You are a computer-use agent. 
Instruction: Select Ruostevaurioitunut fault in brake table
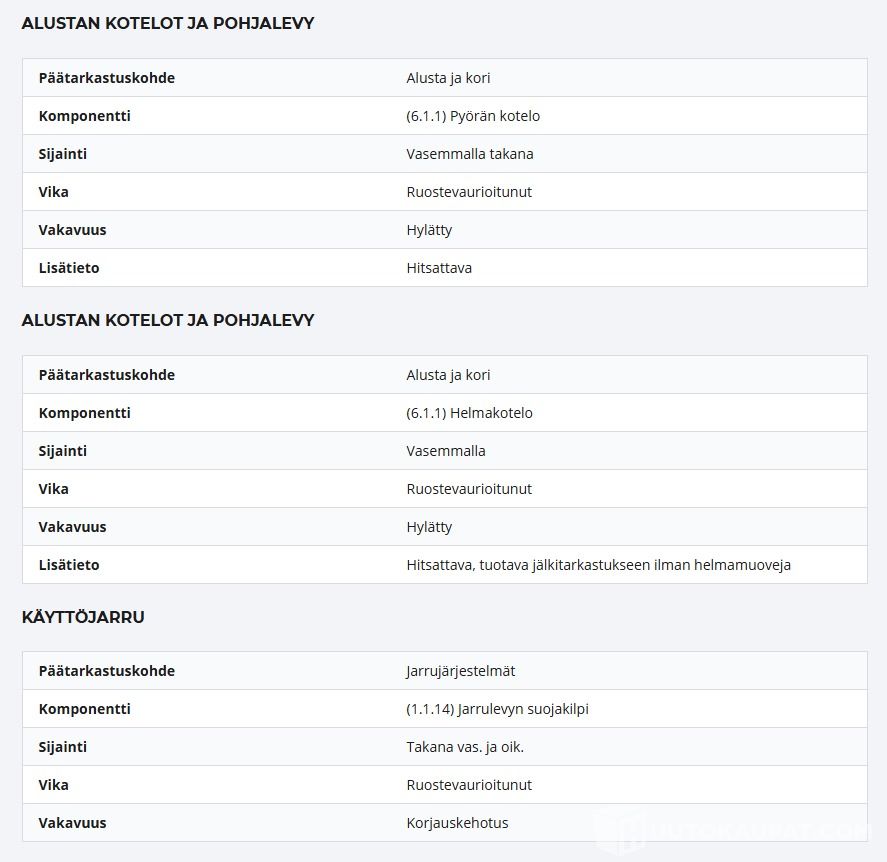coord(469,785)
